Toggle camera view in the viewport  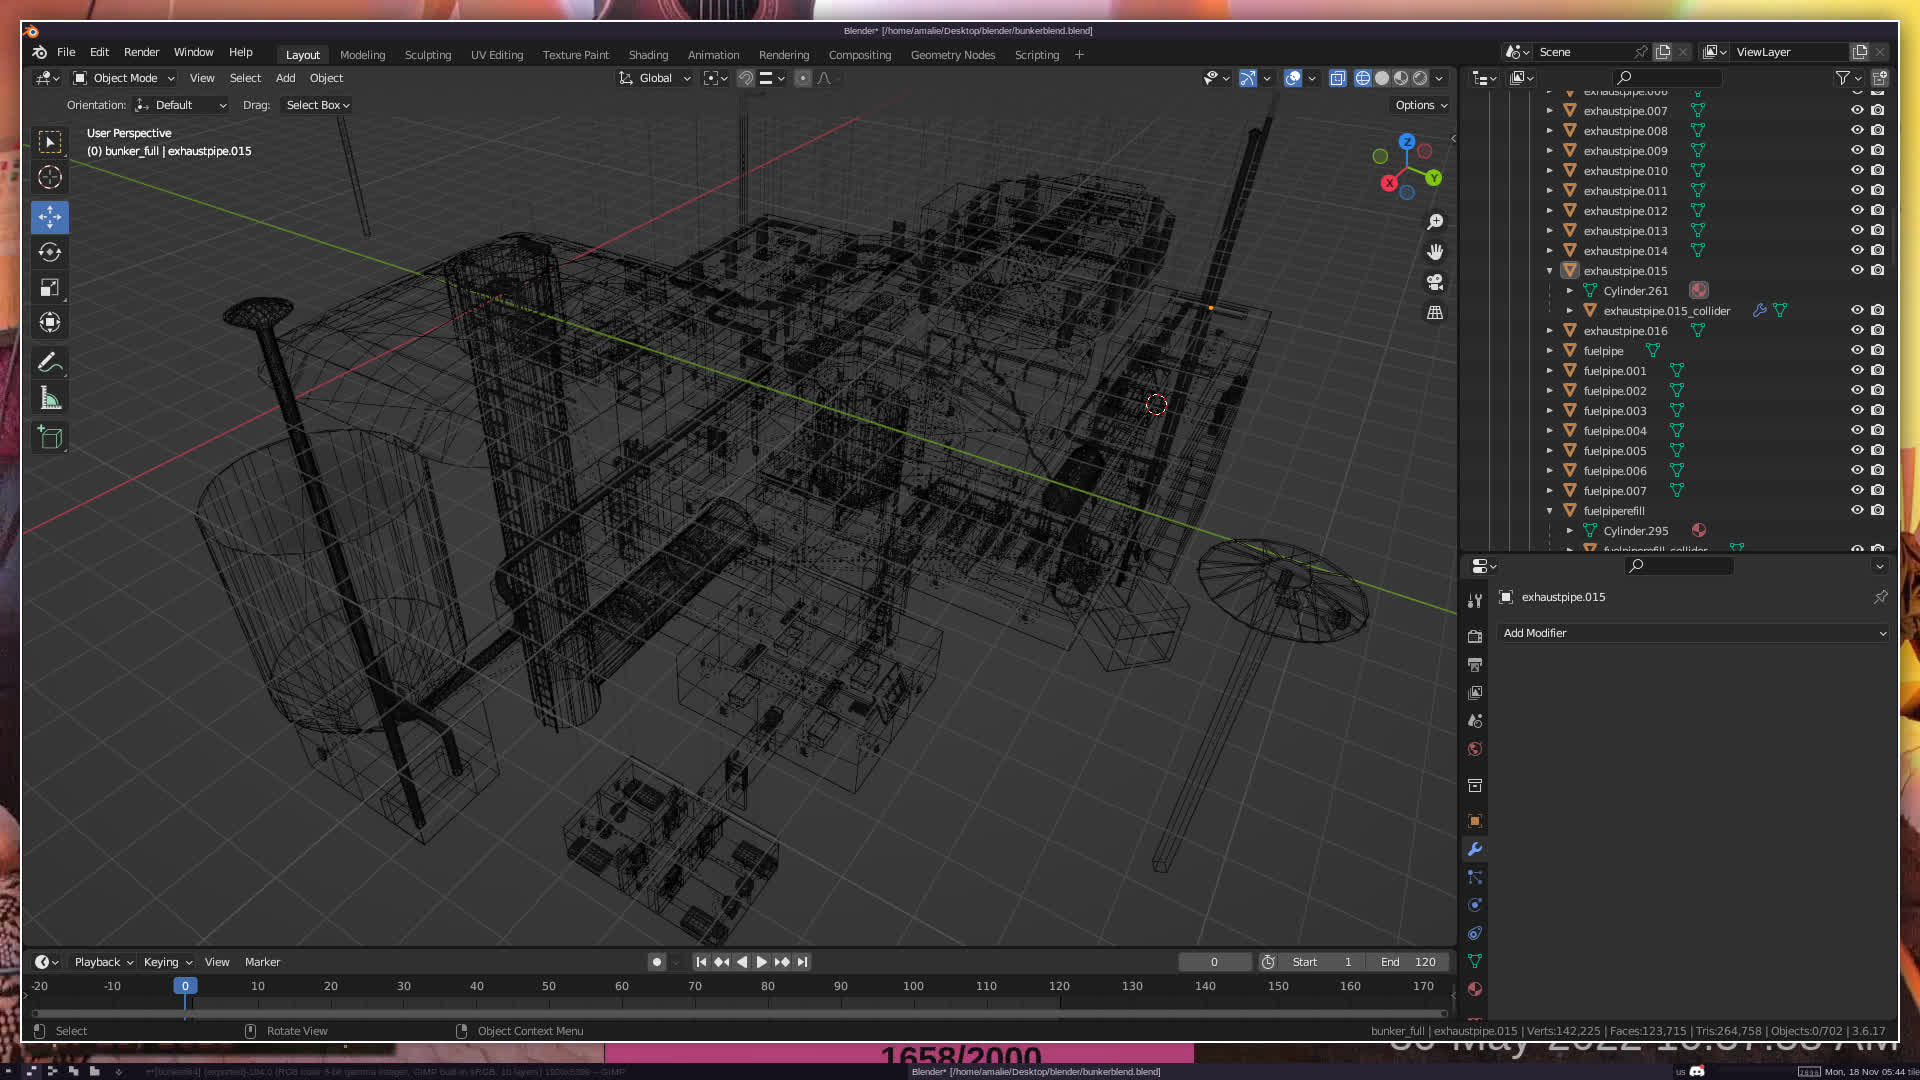pos(1435,282)
